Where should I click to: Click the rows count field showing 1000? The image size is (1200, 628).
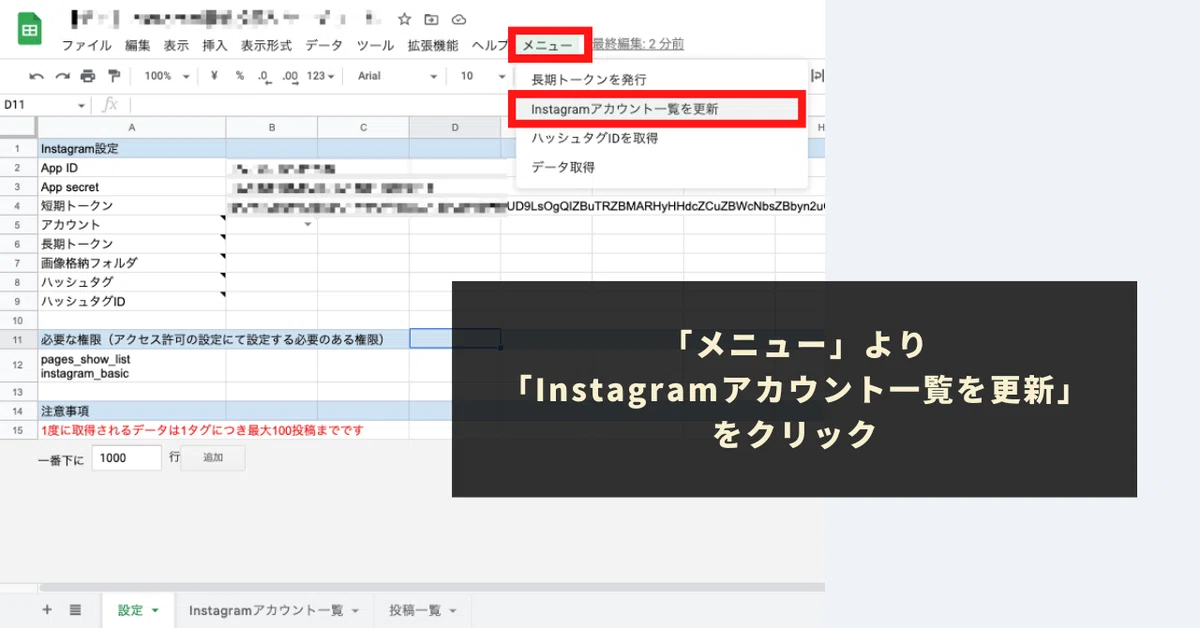(x=126, y=458)
